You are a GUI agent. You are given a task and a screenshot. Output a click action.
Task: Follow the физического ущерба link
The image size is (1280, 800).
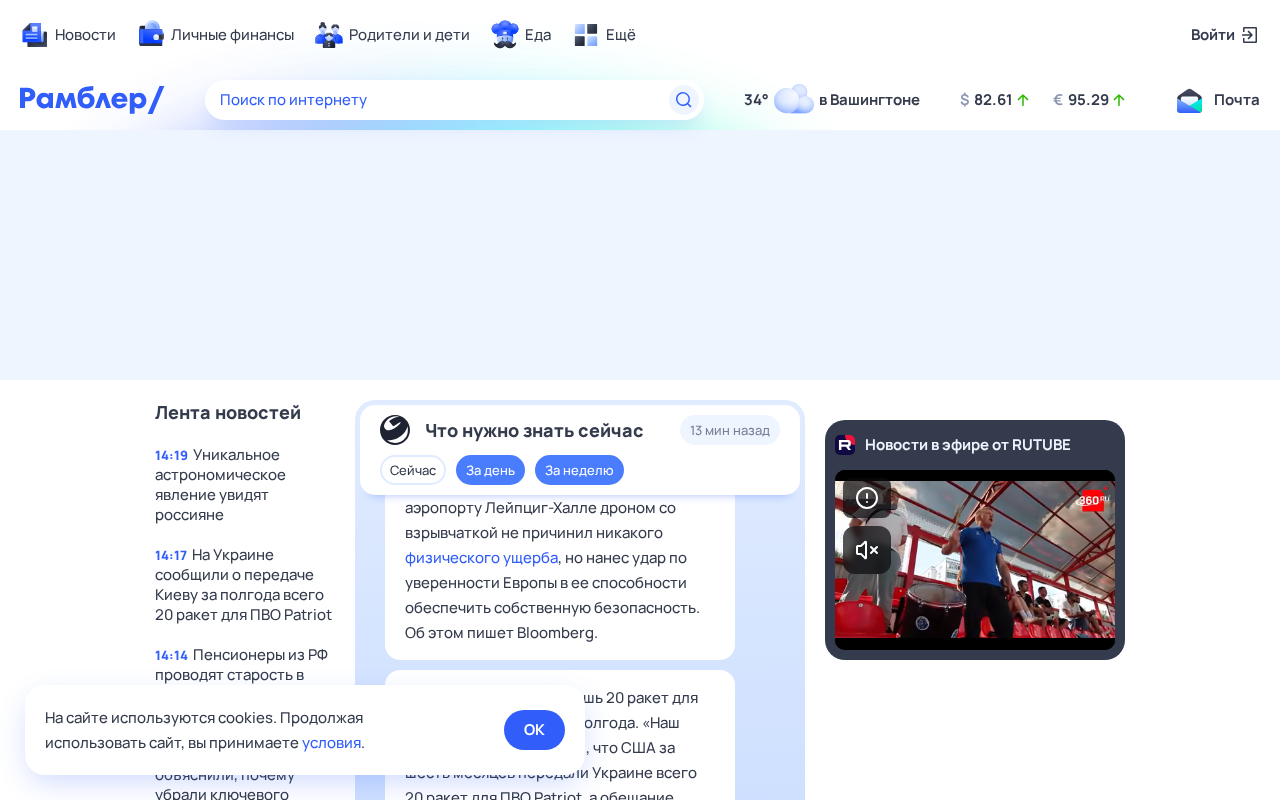coord(481,557)
